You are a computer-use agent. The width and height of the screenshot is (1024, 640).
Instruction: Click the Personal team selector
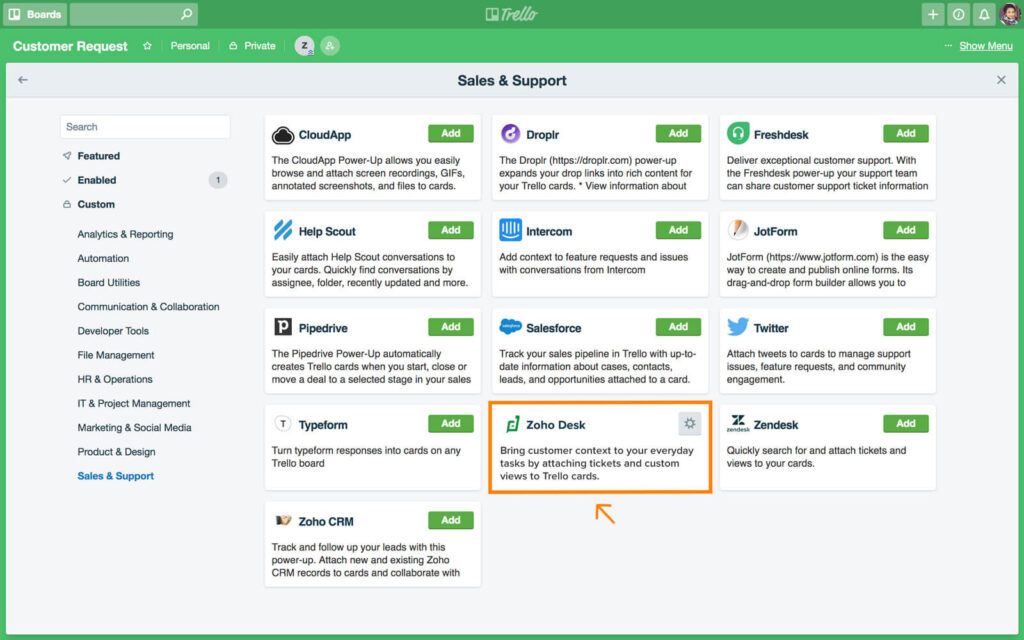click(190, 46)
